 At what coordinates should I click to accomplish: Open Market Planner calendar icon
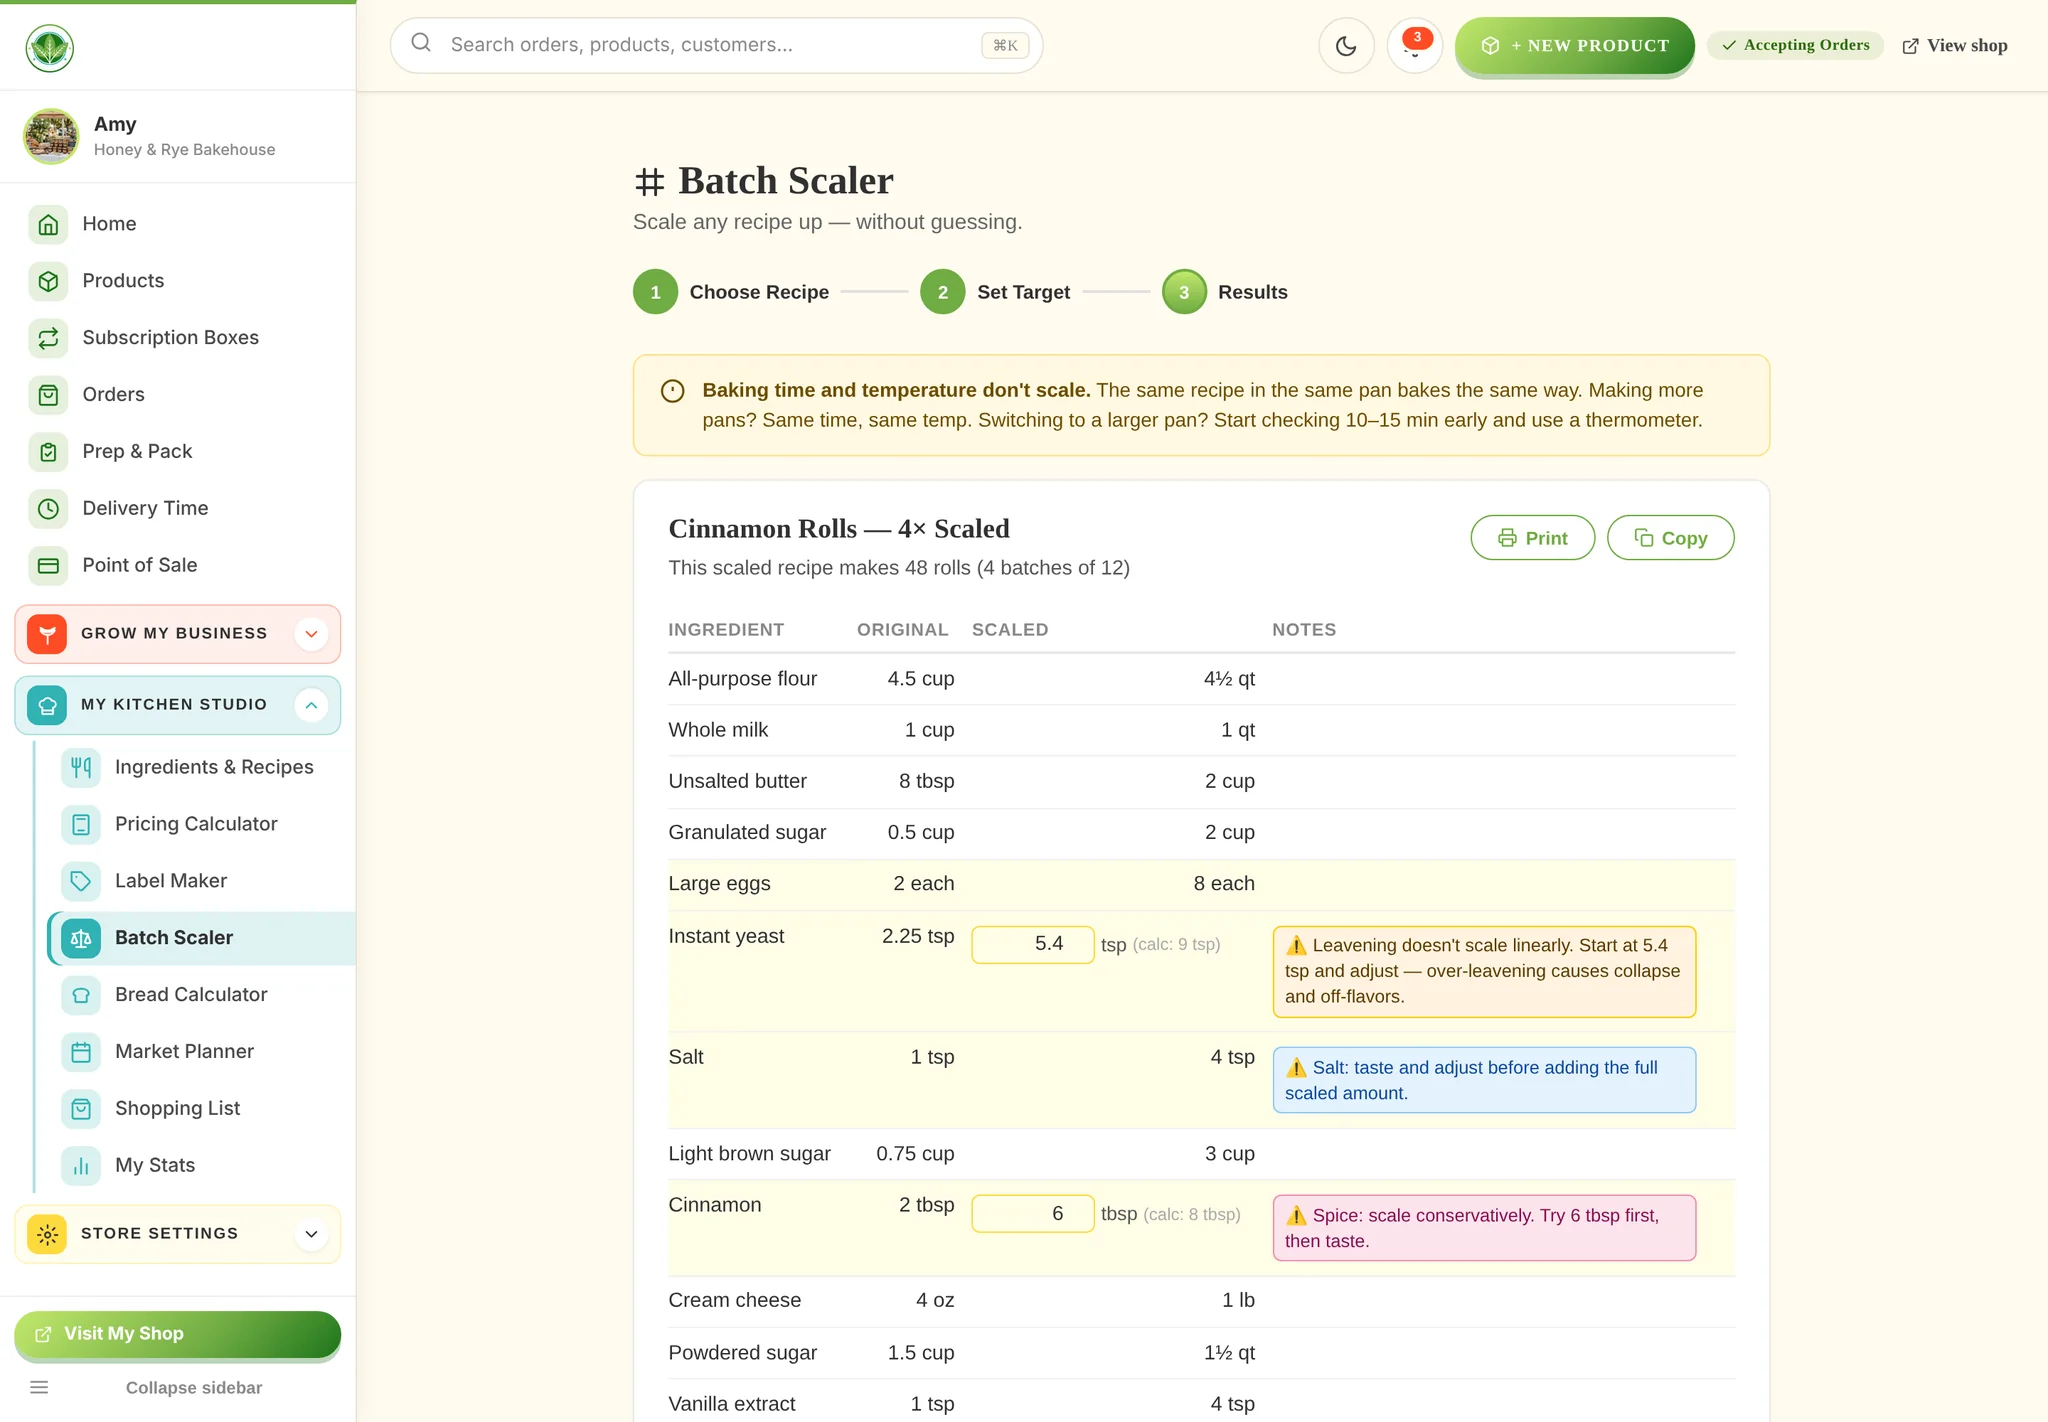coord(81,1052)
